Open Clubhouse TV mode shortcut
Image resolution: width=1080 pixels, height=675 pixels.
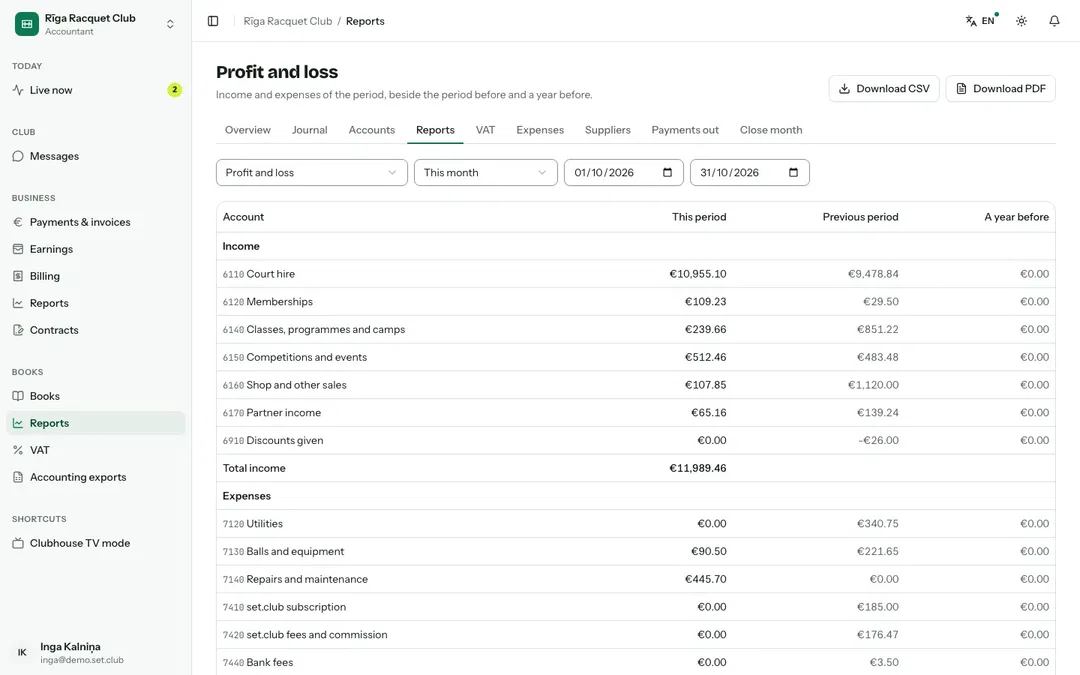click(96, 543)
